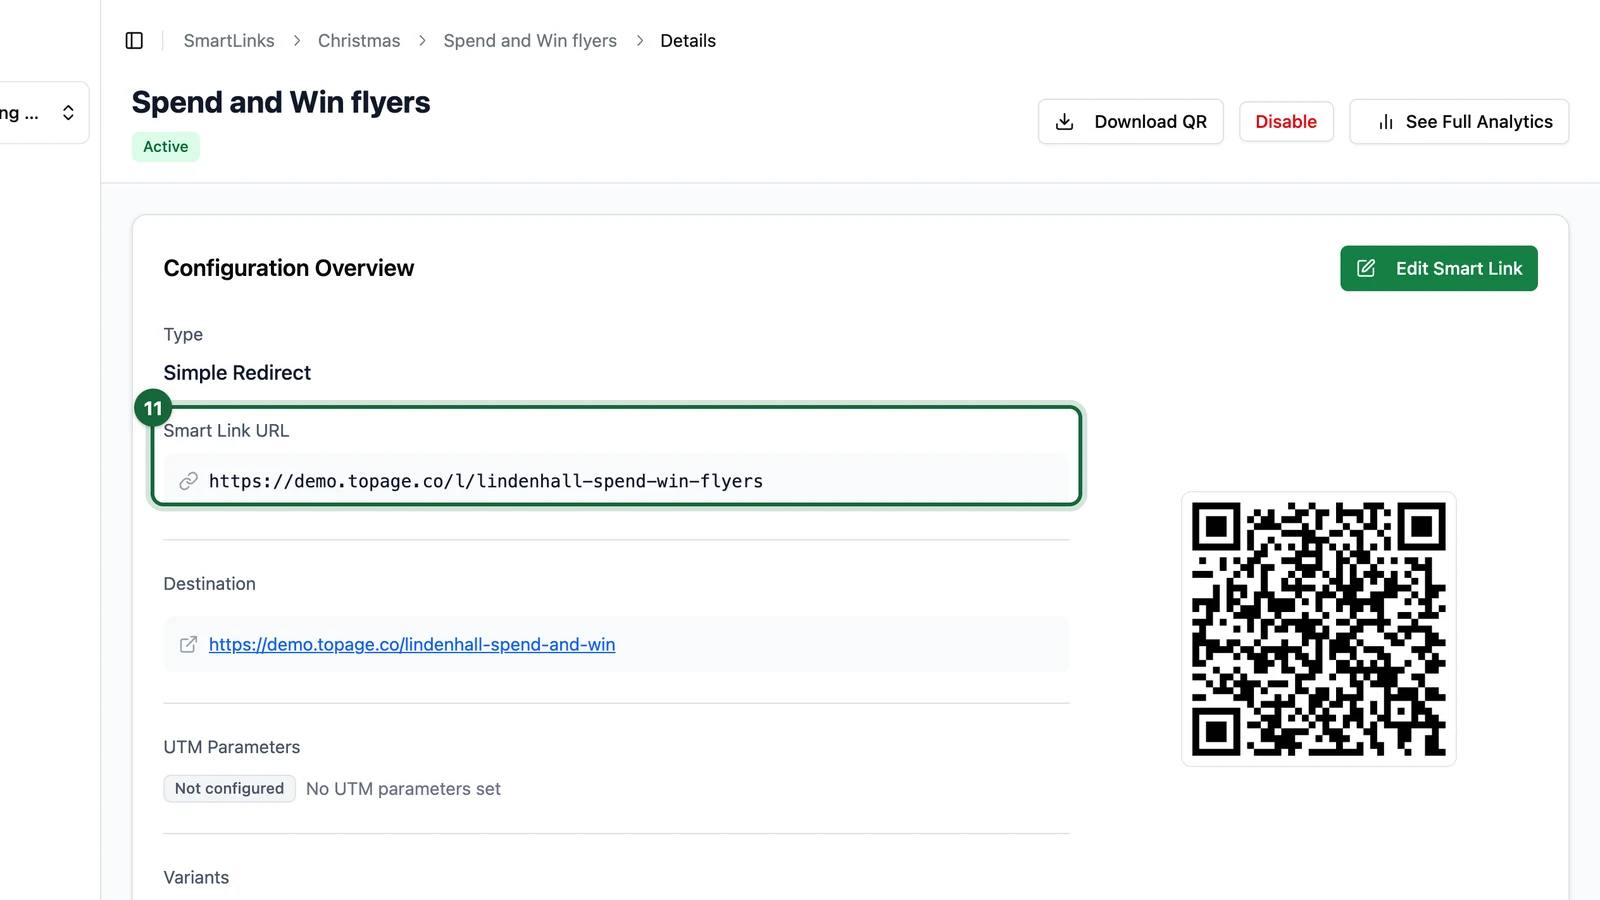The width and height of the screenshot is (1600, 900).
Task: Click the Details breadcrumb item
Action: click(x=688, y=41)
